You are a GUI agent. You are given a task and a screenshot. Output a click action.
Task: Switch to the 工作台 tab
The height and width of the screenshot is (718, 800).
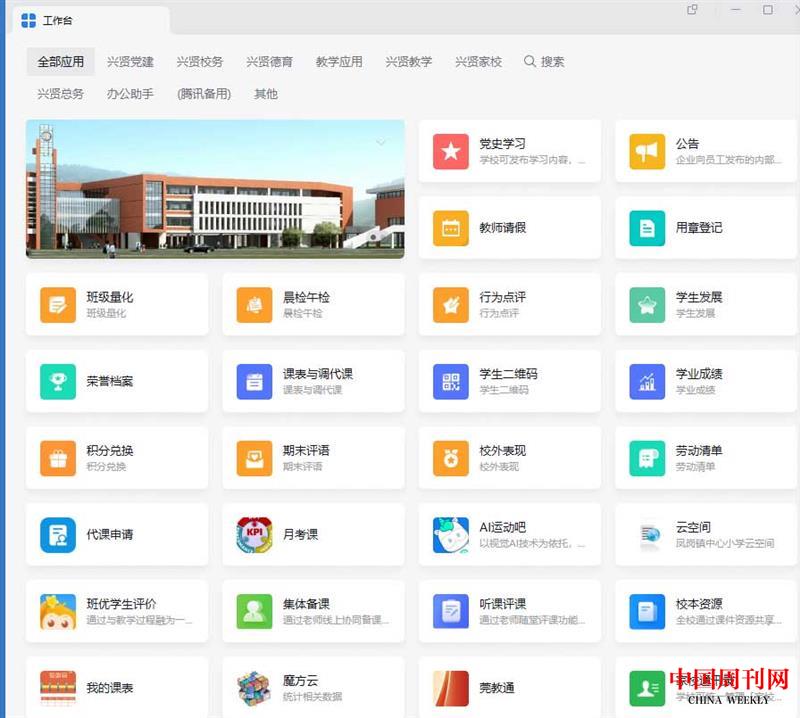coord(60,18)
